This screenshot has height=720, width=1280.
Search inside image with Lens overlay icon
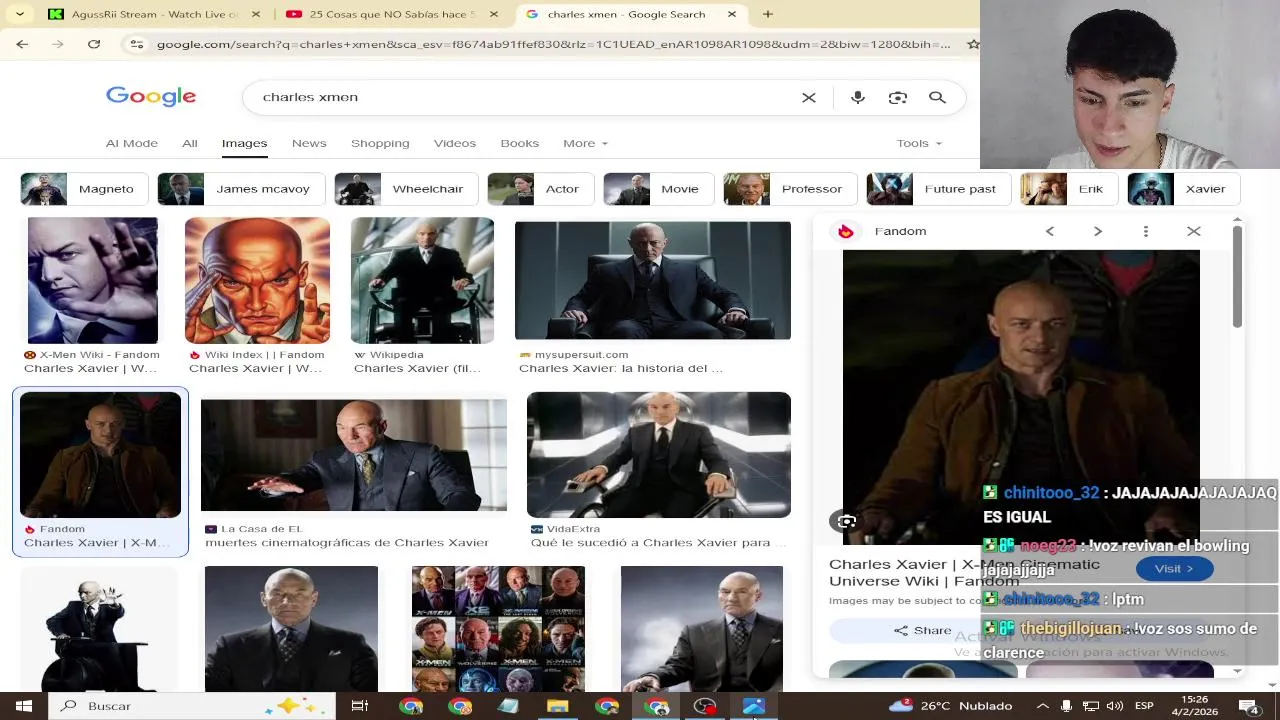coord(847,521)
